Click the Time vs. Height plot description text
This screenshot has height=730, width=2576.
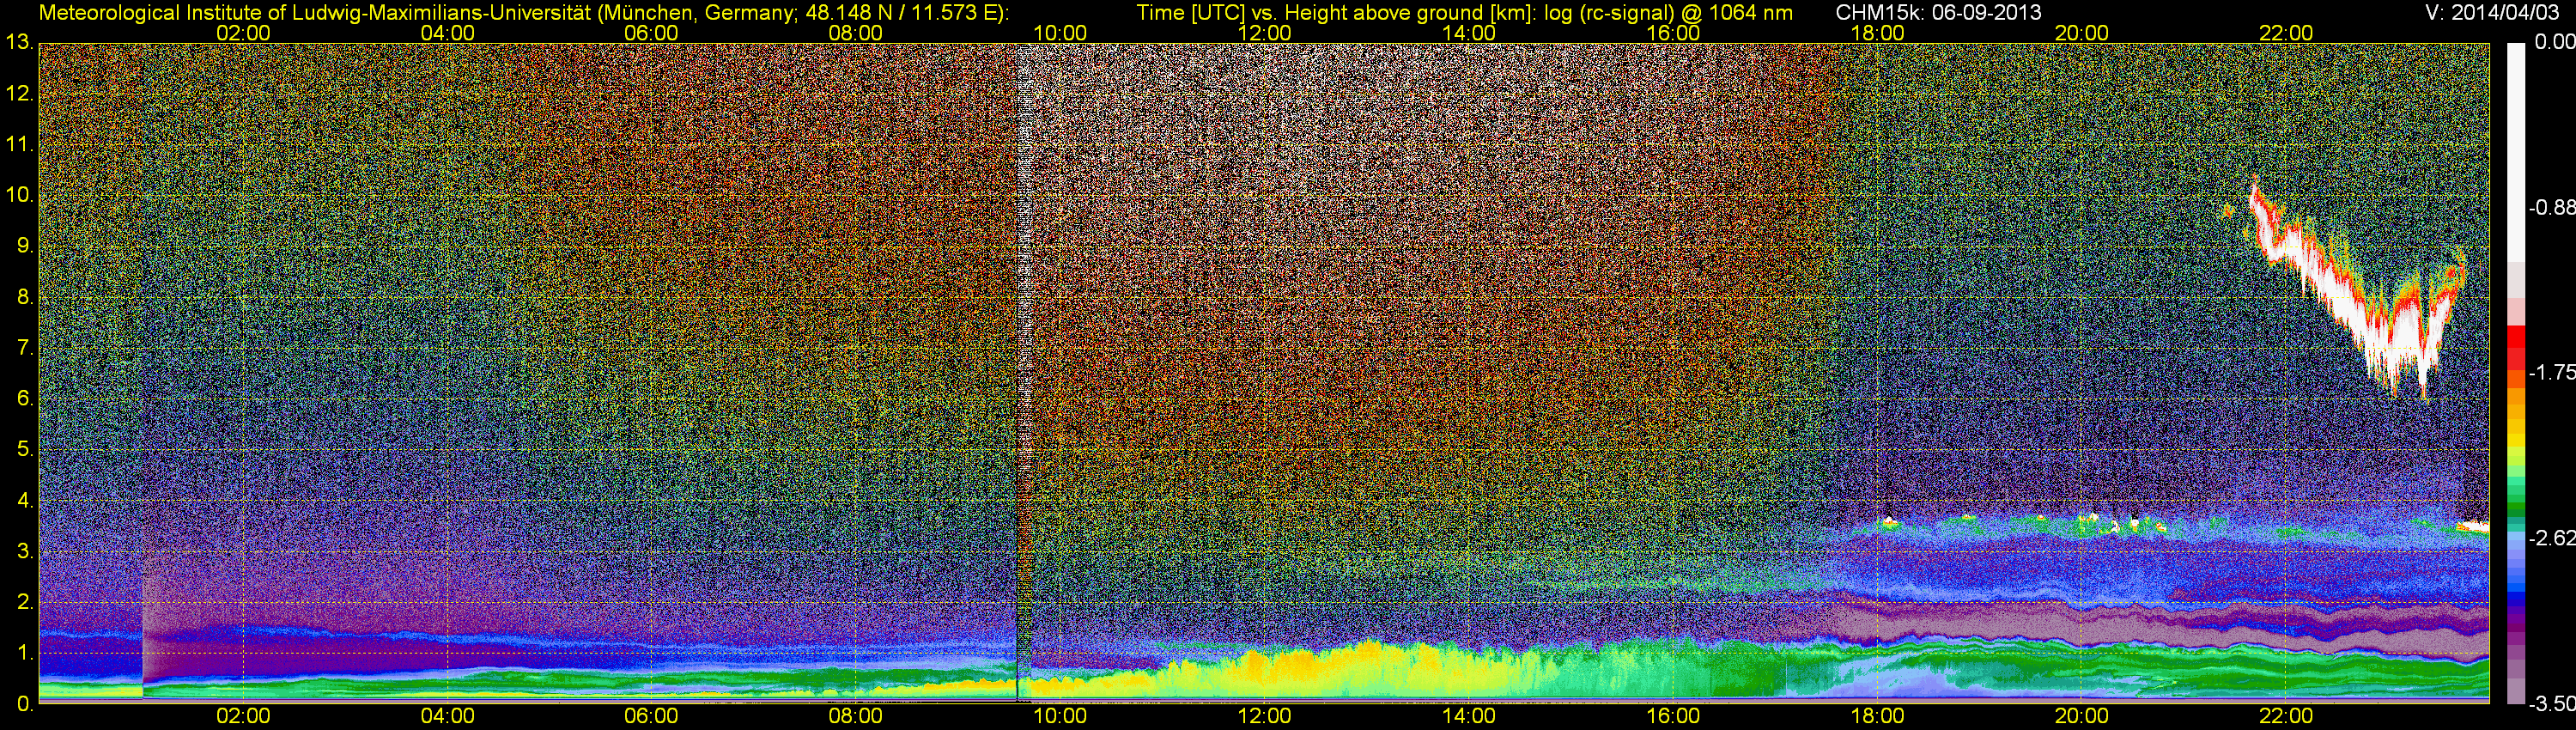click(1464, 13)
